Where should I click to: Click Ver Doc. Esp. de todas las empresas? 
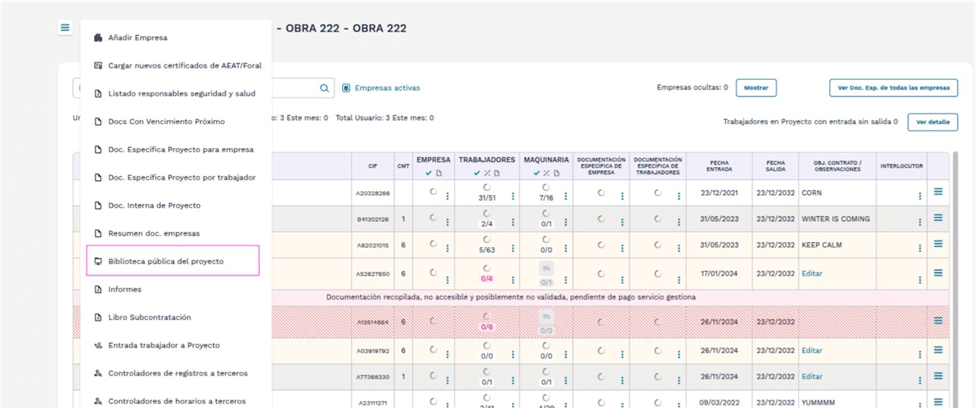(893, 88)
